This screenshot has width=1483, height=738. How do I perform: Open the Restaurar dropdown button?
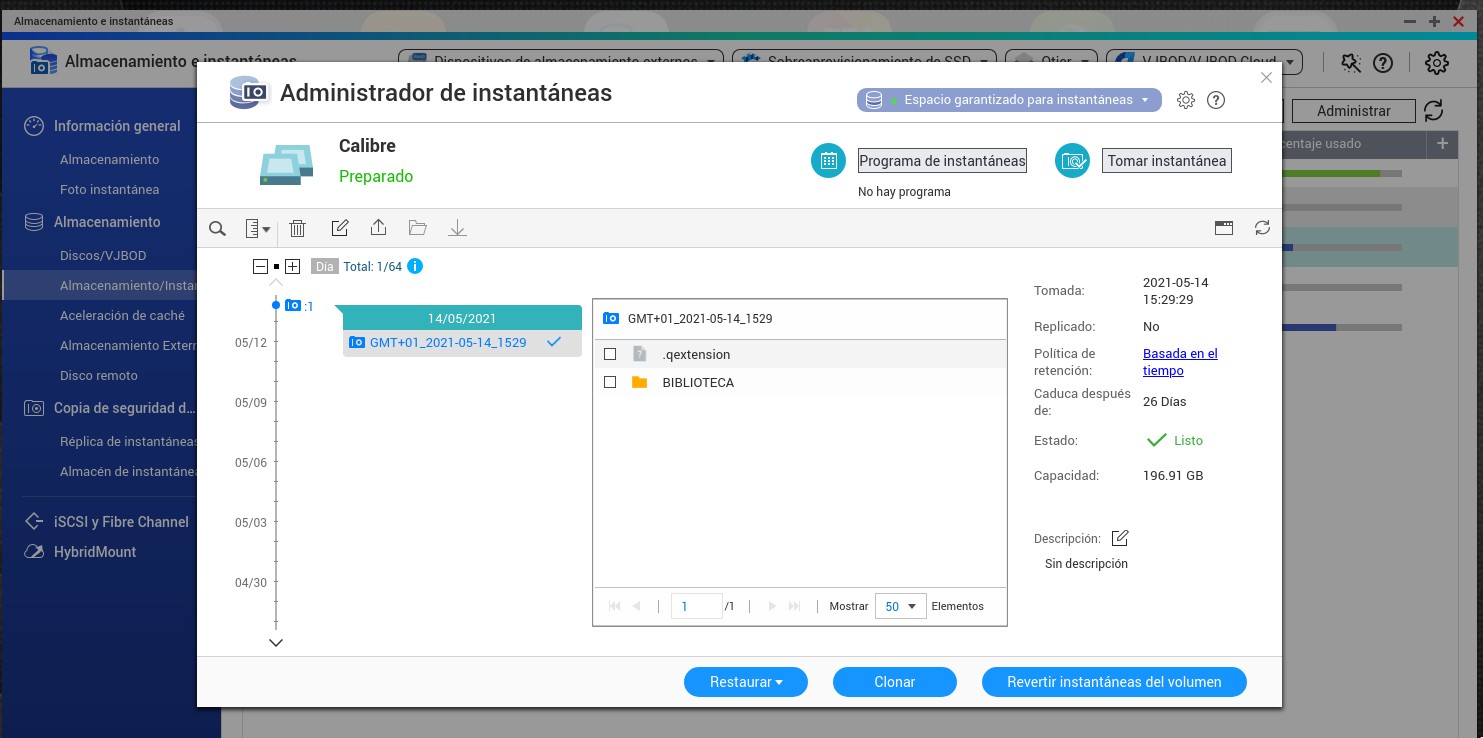click(x=746, y=682)
